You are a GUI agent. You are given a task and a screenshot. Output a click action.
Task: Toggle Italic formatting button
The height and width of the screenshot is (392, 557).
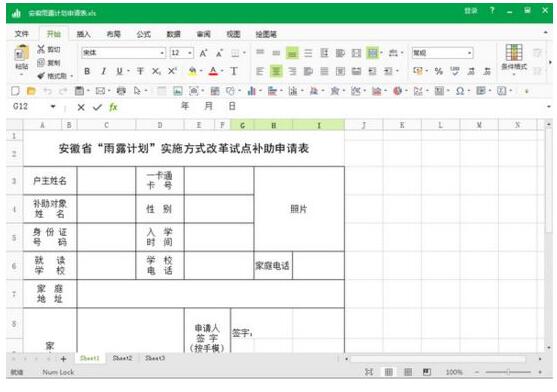[x=103, y=71]
